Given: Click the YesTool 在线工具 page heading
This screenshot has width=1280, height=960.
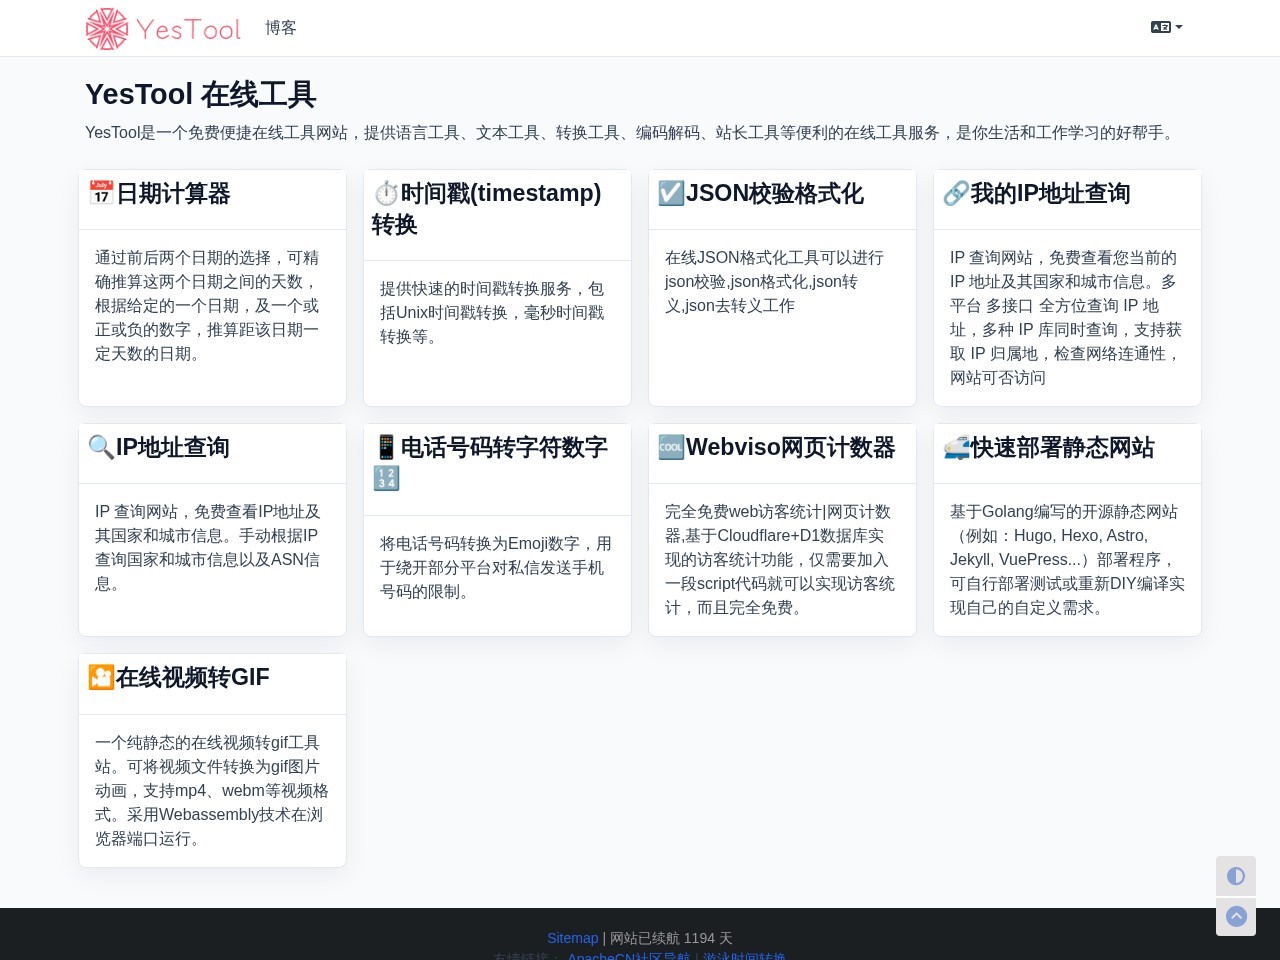Looking at the screenshot, I should pyautogui.click(x=201, y=94).
